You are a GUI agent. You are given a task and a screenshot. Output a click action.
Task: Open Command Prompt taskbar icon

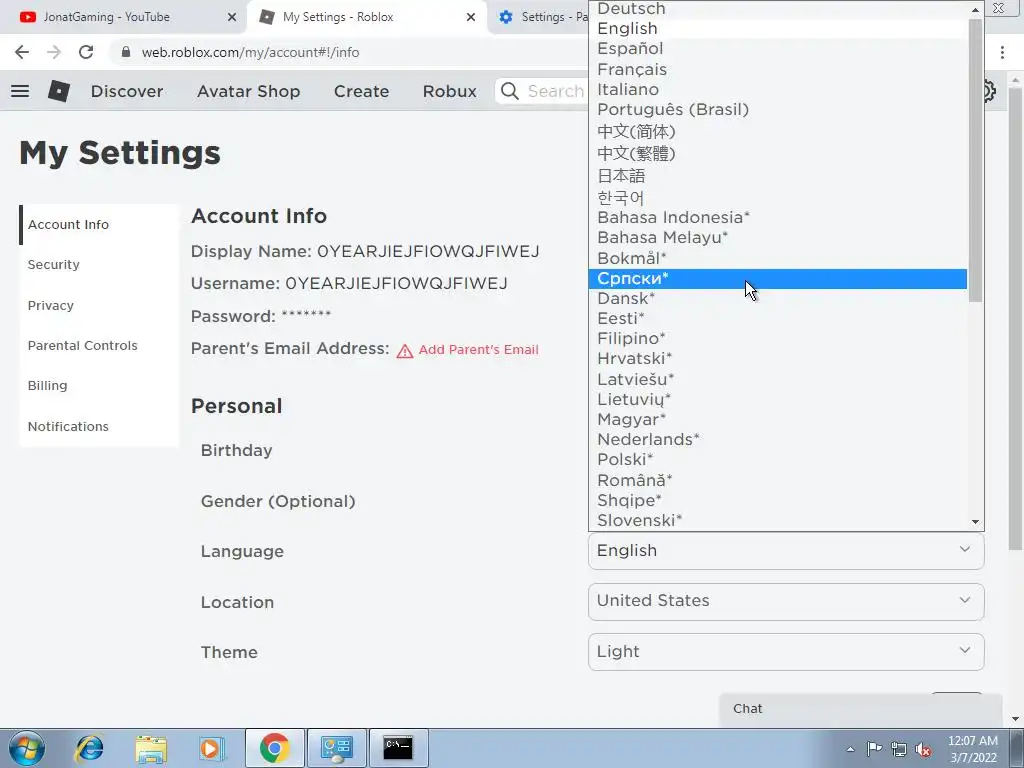pyautogui.click(x=398, y=748)
